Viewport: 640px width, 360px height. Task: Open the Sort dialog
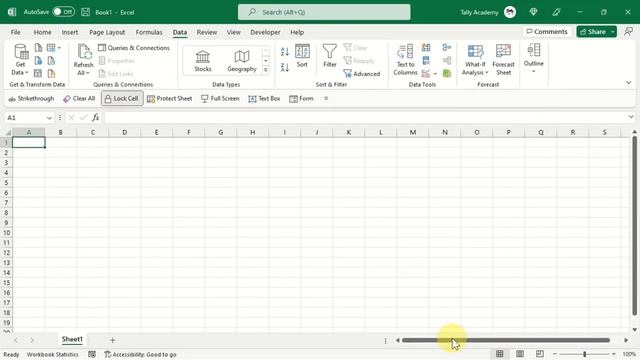pyautogui.click(x=302, y=56)
